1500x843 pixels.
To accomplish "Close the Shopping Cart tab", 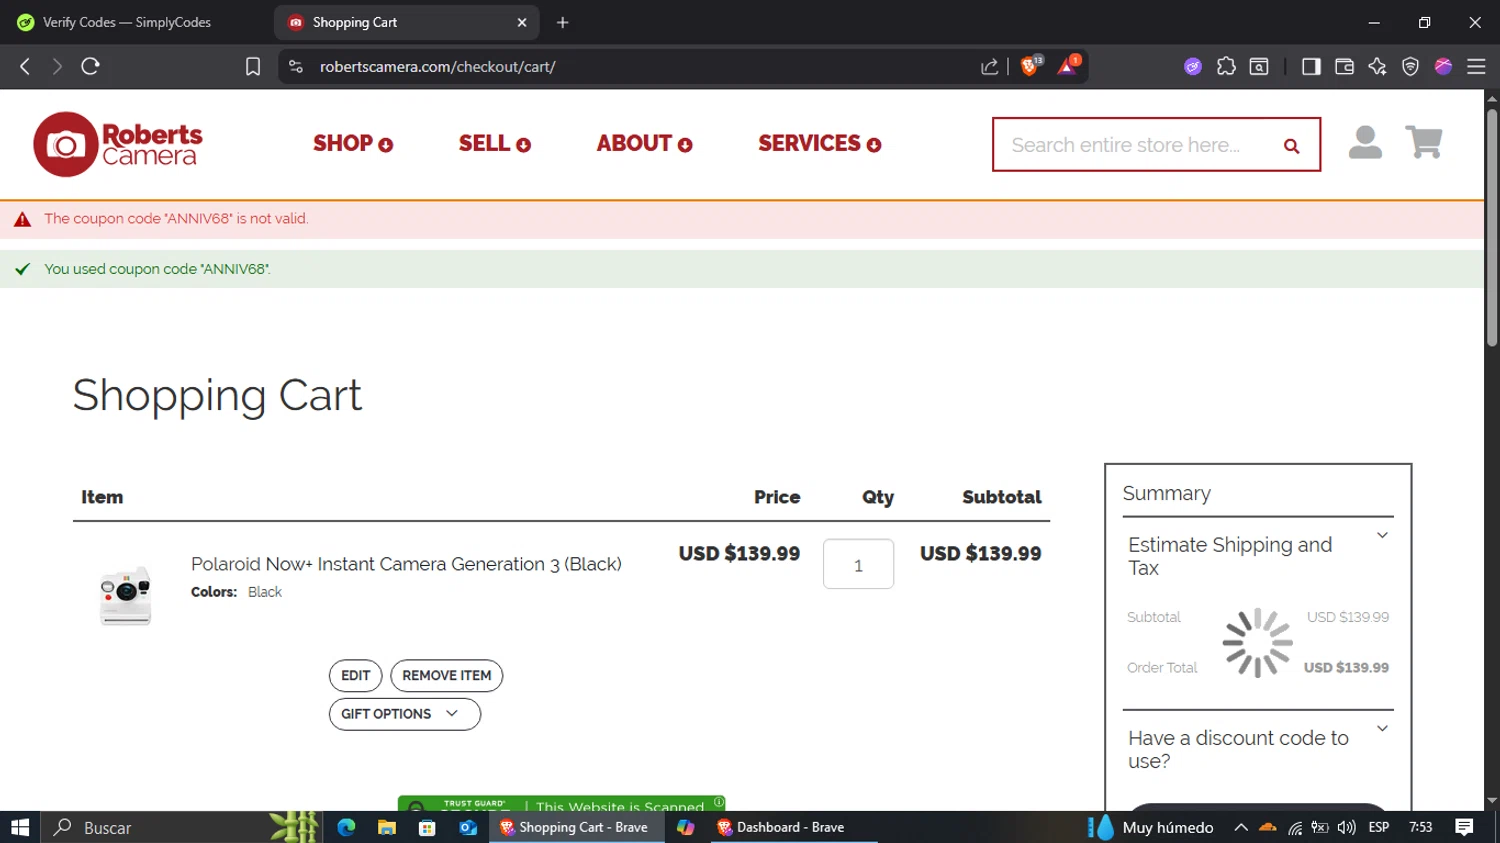I will click(522, 22).
